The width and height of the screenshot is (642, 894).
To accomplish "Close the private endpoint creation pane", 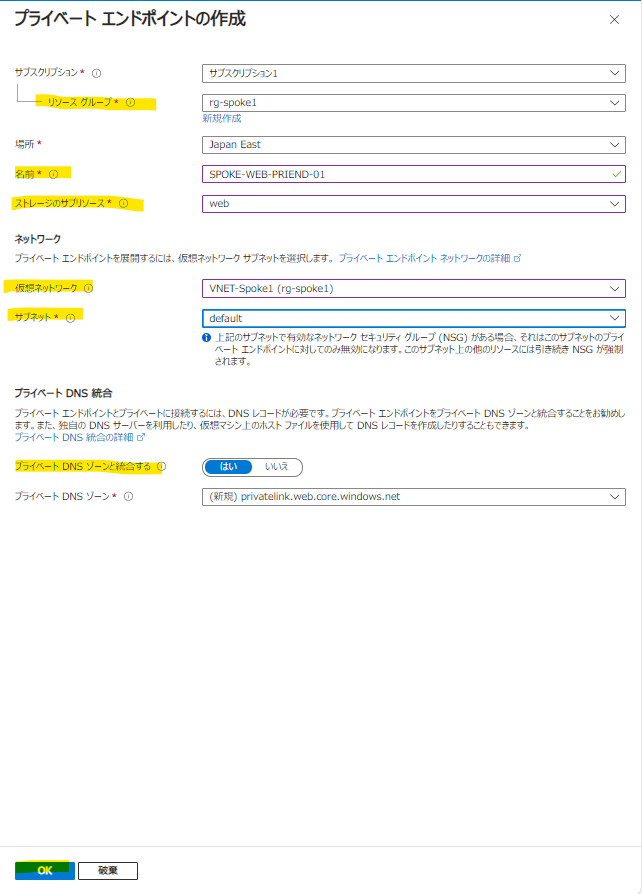I will coord(614,20).
